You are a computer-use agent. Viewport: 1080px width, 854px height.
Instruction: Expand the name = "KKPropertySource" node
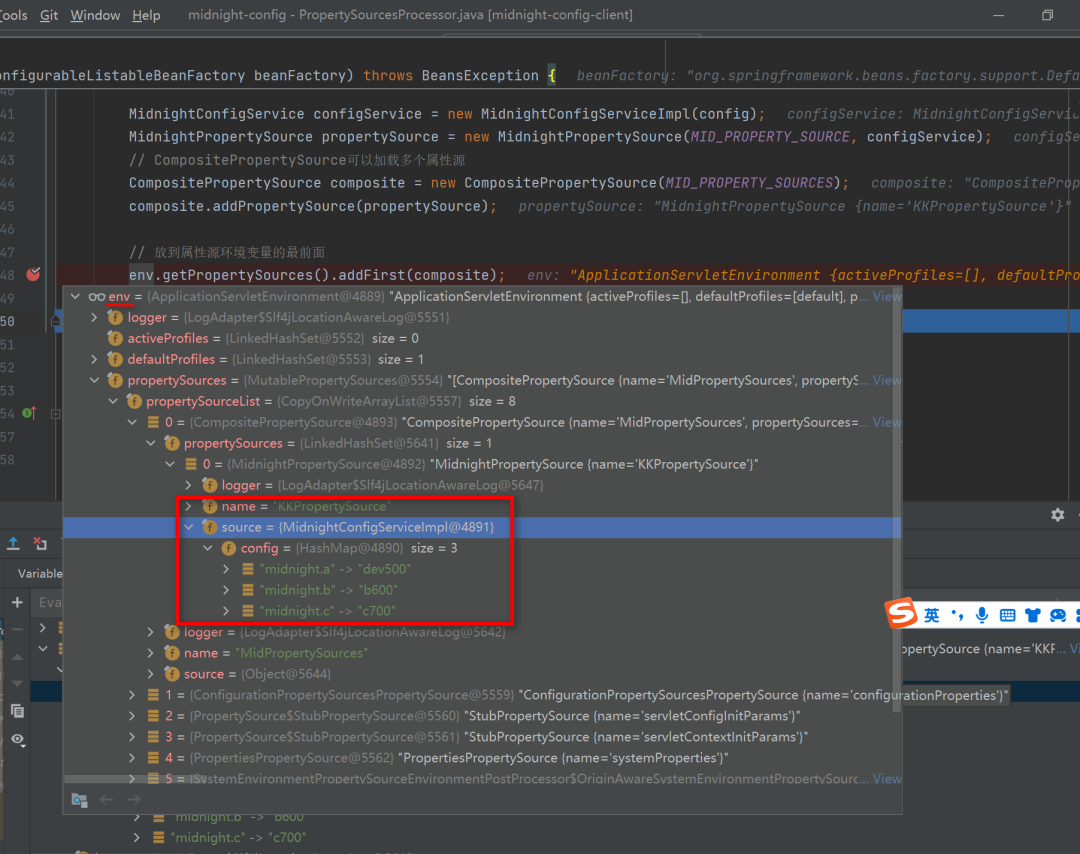[189, 506]
